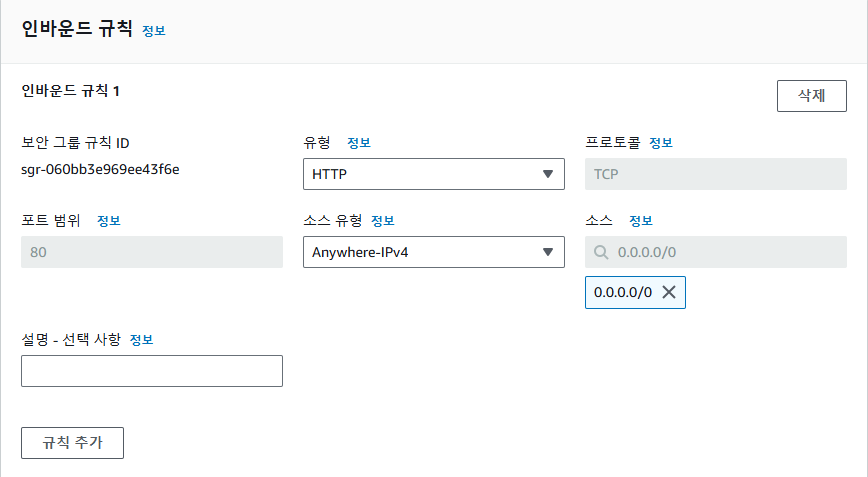
Task: Open 정보 link next to 프로토콜
Action: tap(661, 143)
